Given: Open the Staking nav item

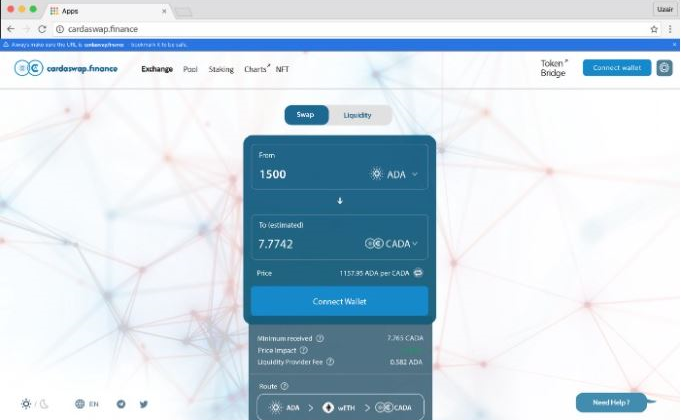Looking at the screenshot, I should [221, 69].
